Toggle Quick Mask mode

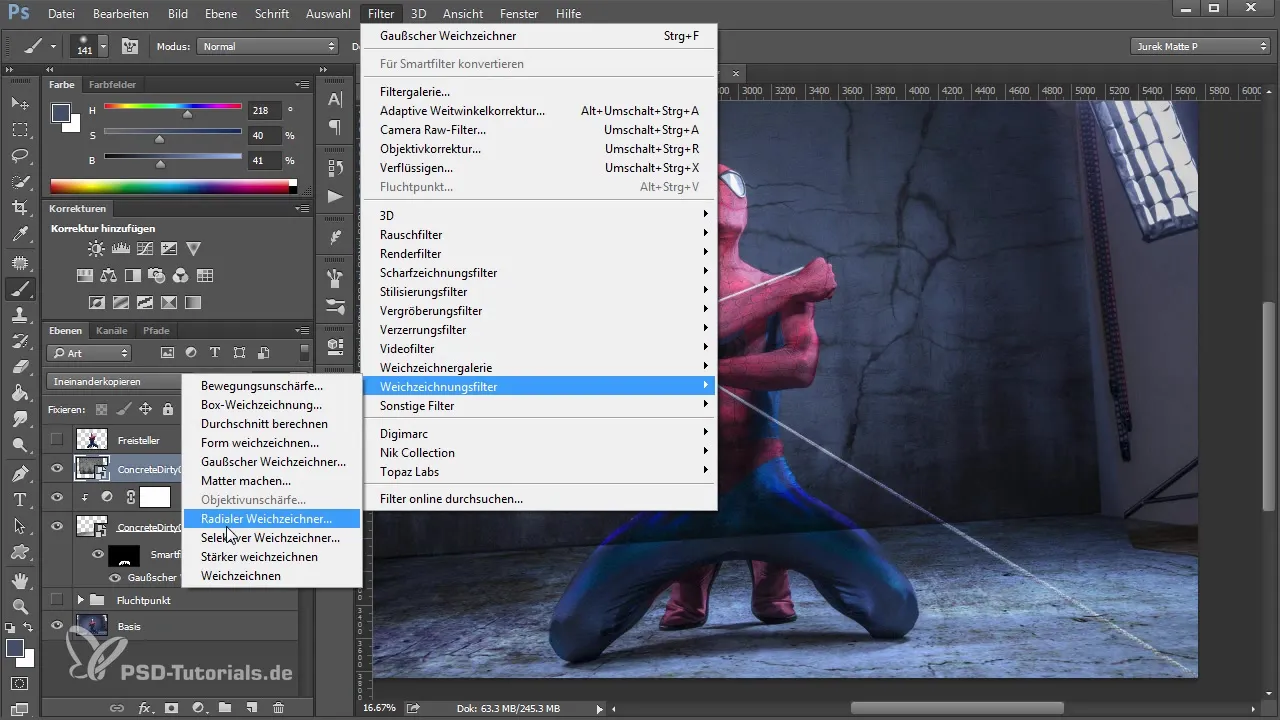(19, 685)
